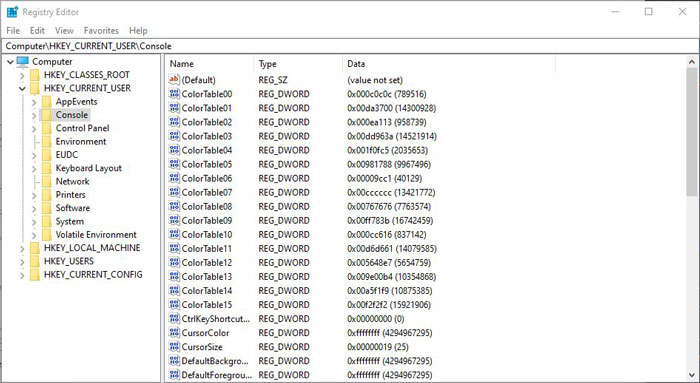700x383 pixels.
Task: Click the ColorTable03 DWORD value icon
Action: tap(174, 136)
